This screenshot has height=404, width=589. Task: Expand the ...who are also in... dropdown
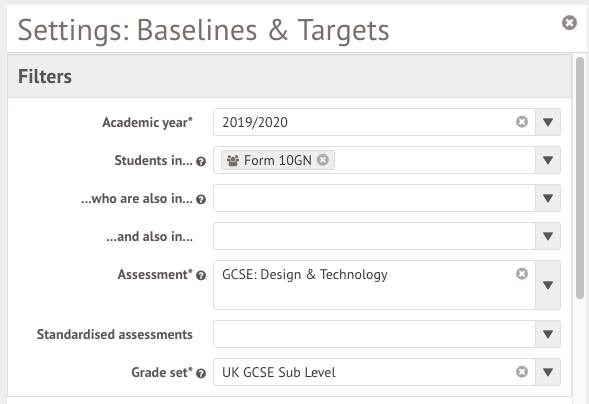tap(548, 198)
